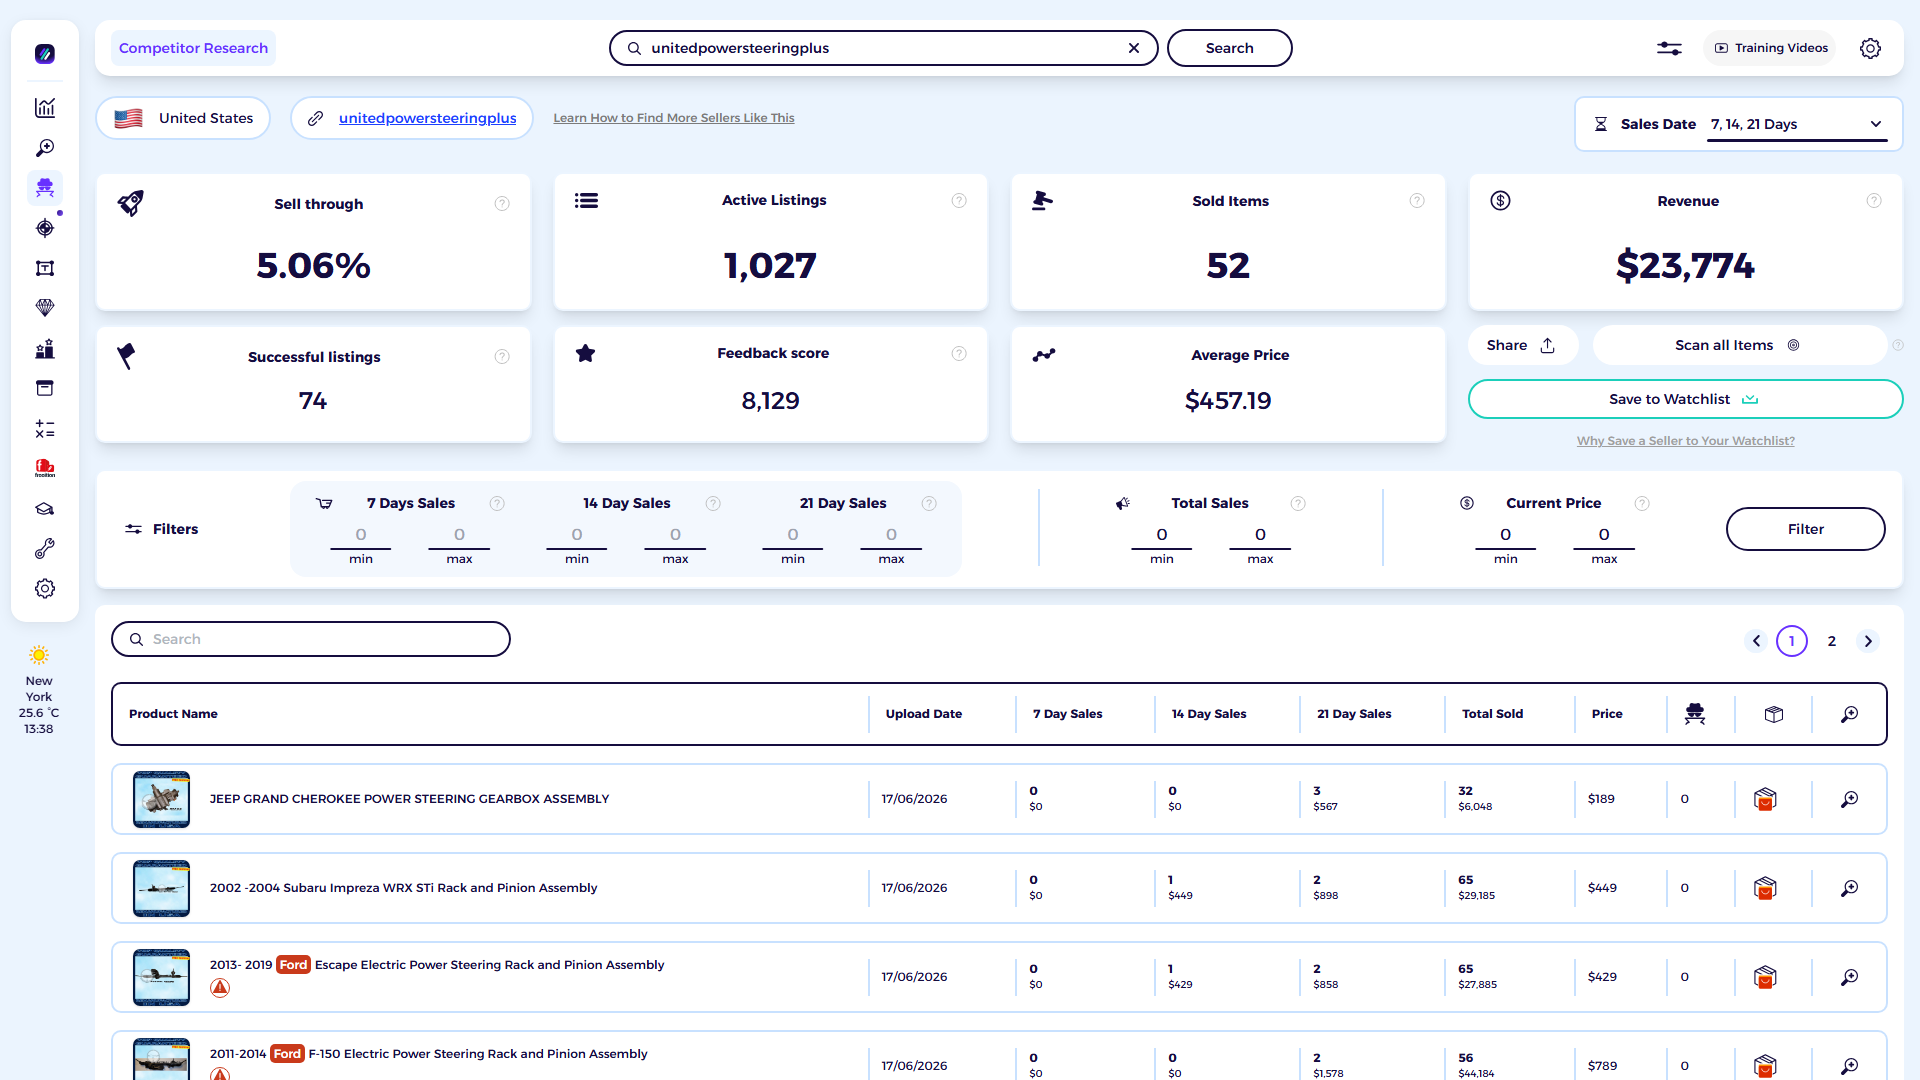Screen dimensions: 1920x1080
Task: Open the product research magnifier sidebar icon
Action: click(x=45, y=148)
